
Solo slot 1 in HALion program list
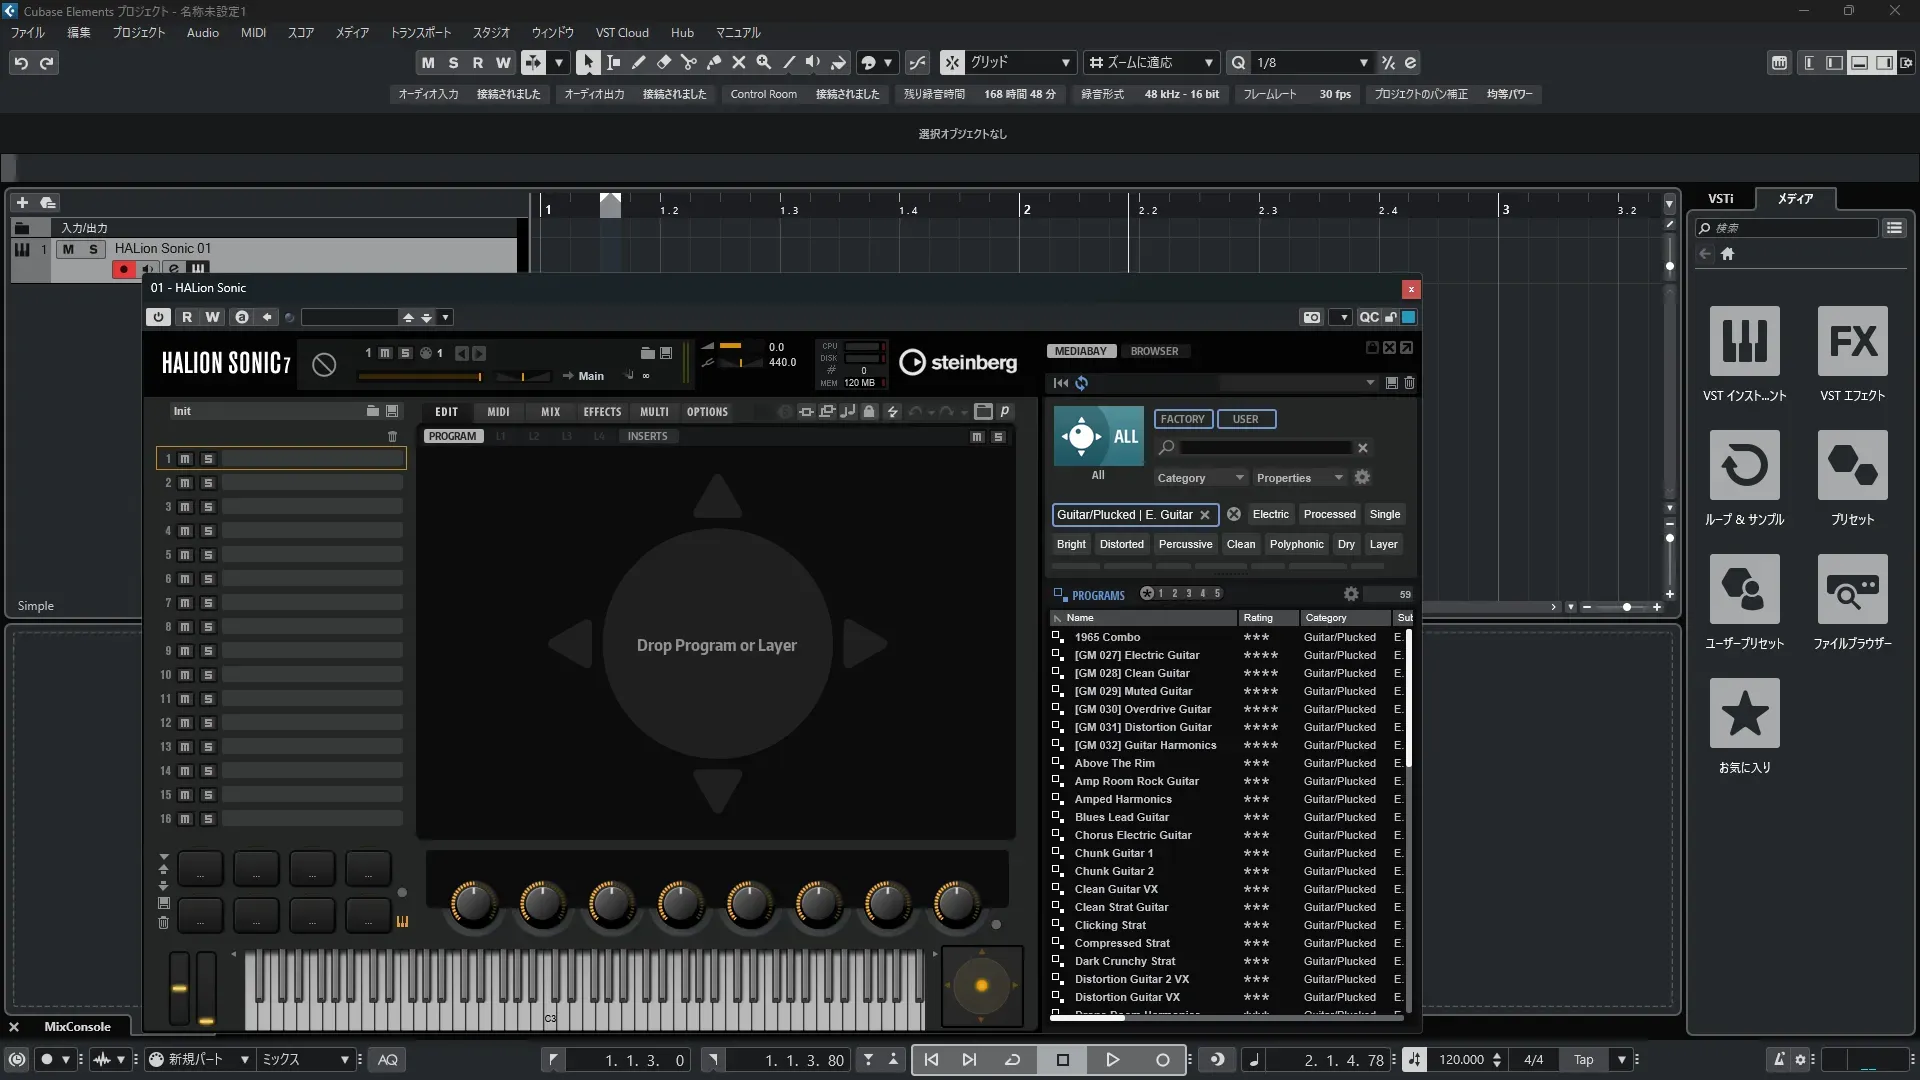click(208, 459)
